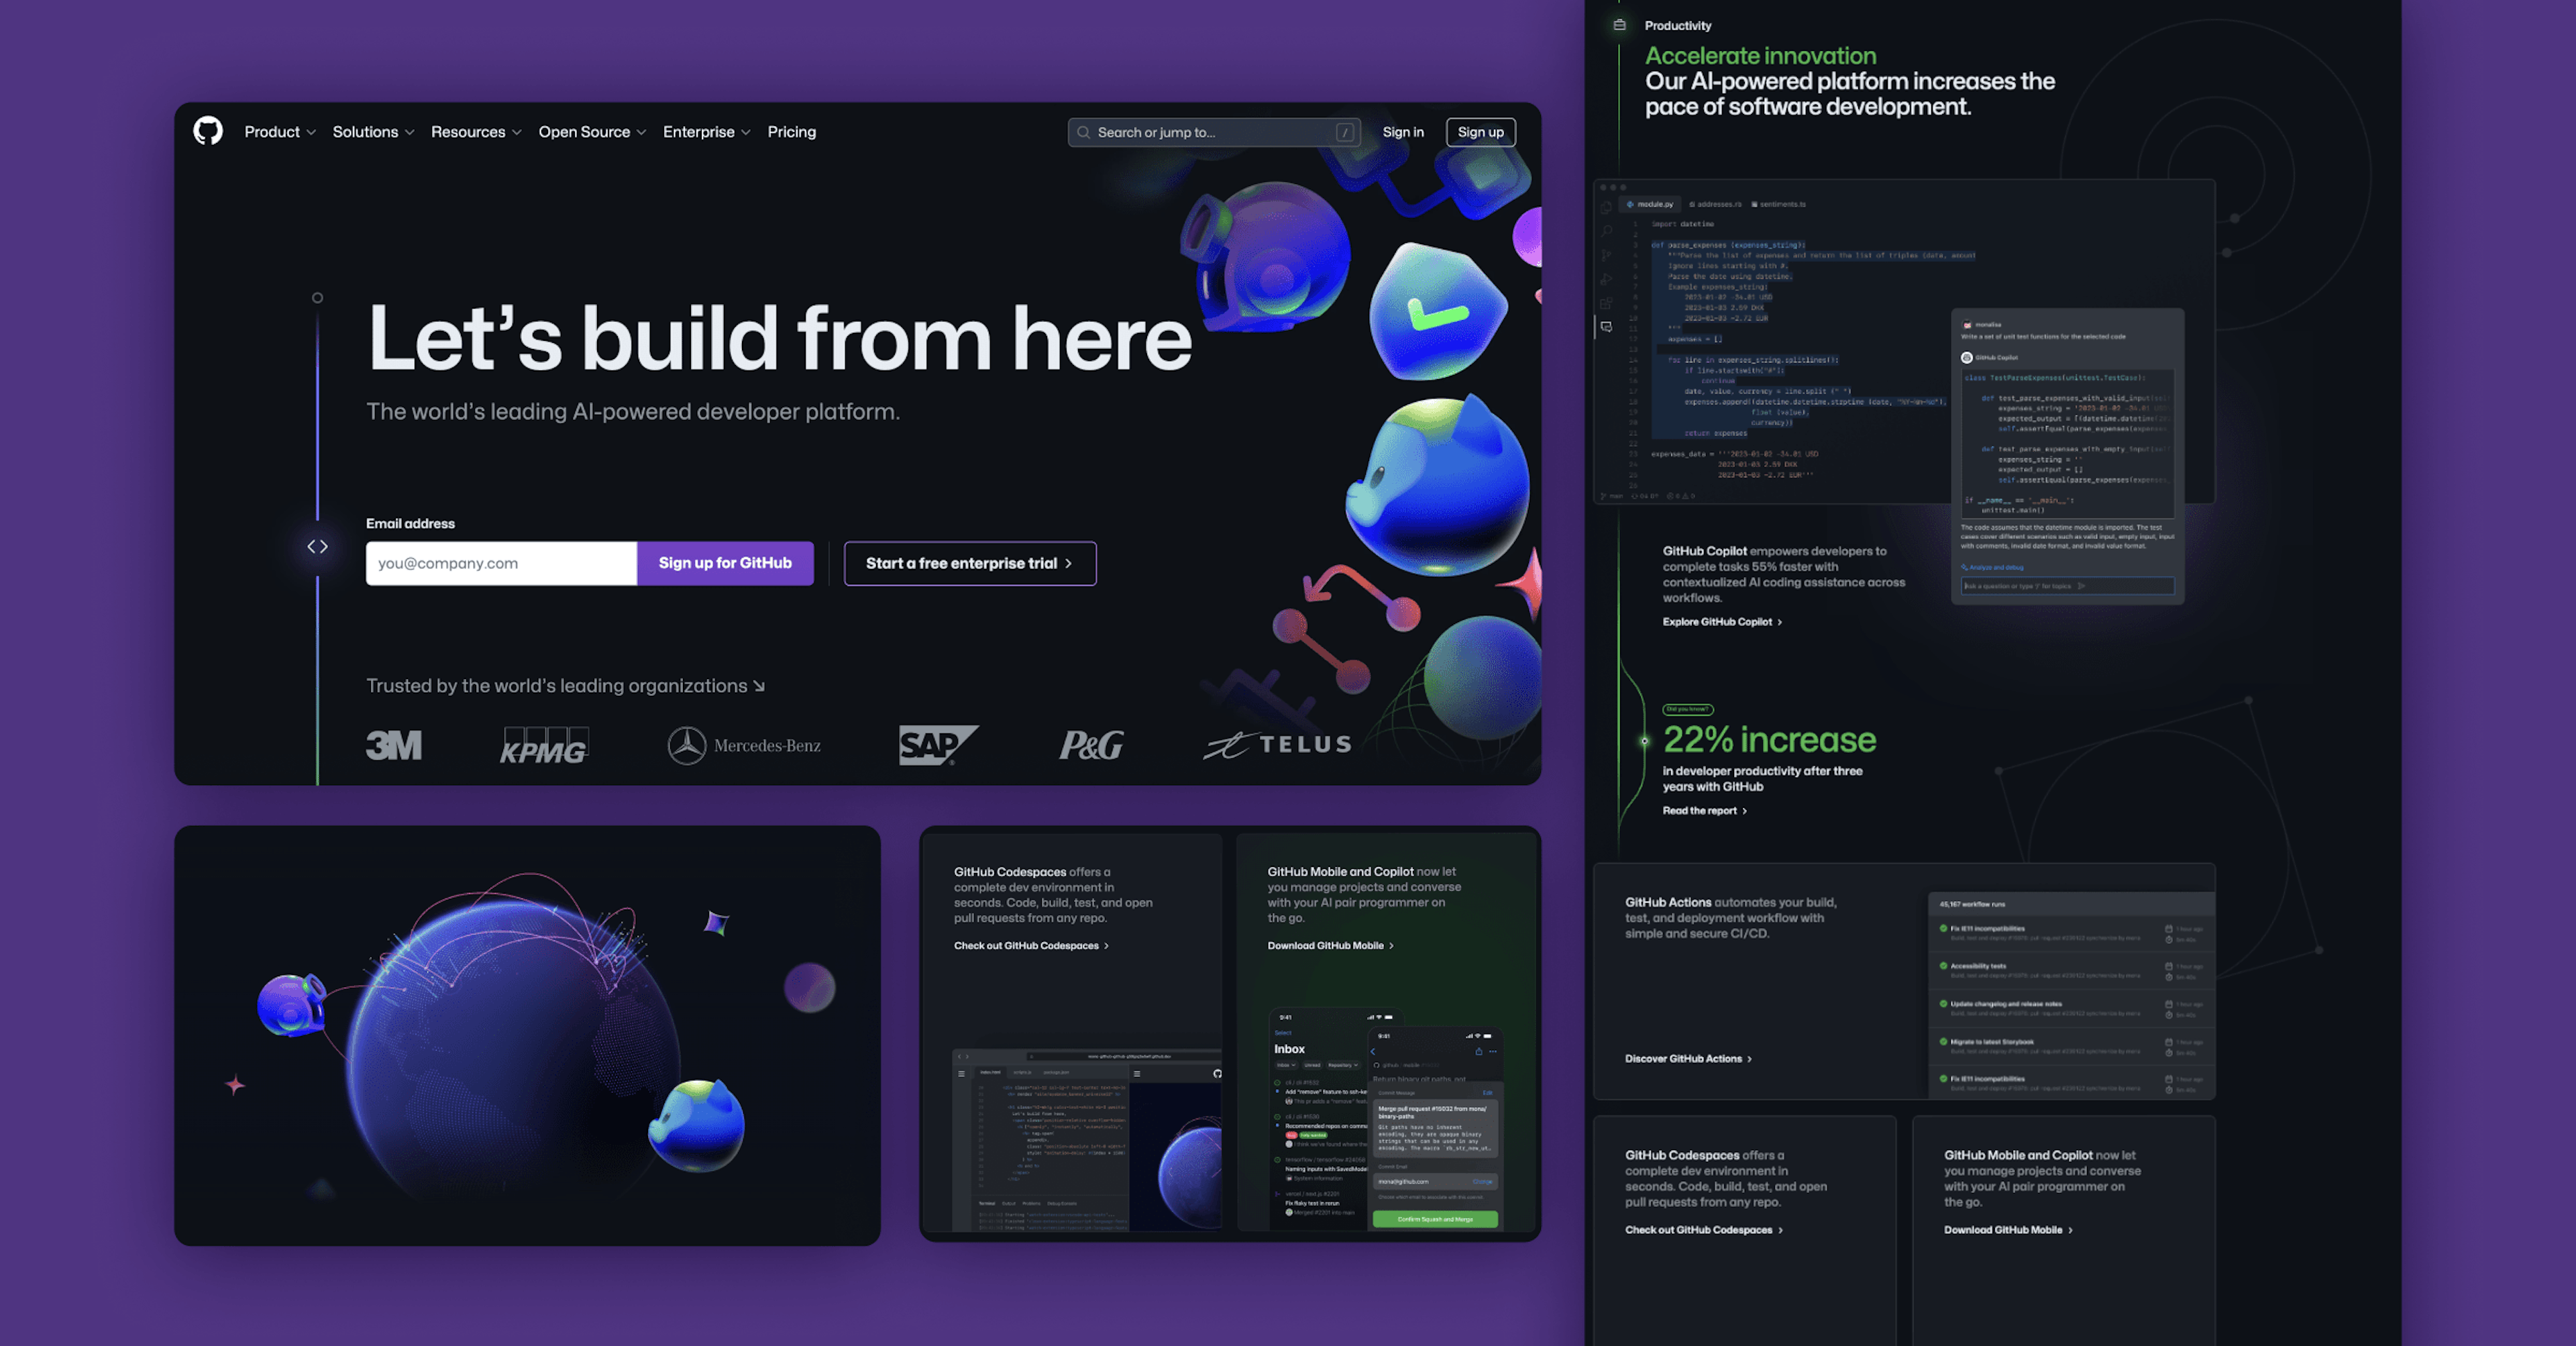Tap Change beside mona@github.com
The height and width of the screenshot is (1346, 2576).
tap(1483, 1182)
